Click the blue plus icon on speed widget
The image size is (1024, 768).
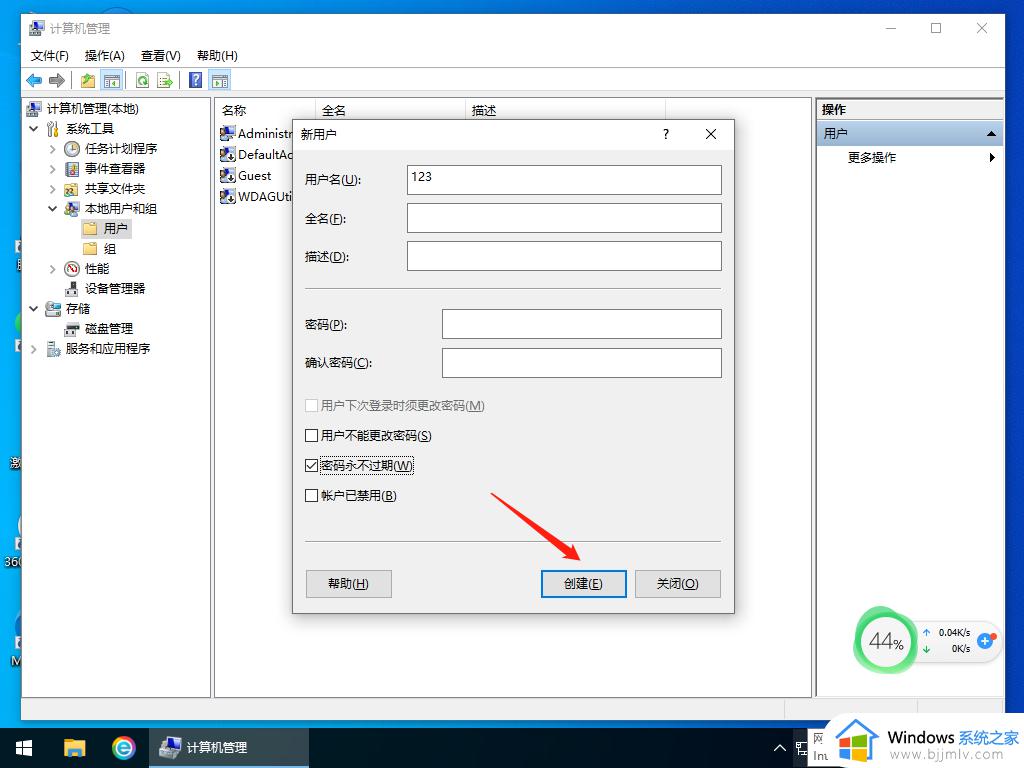985,641
